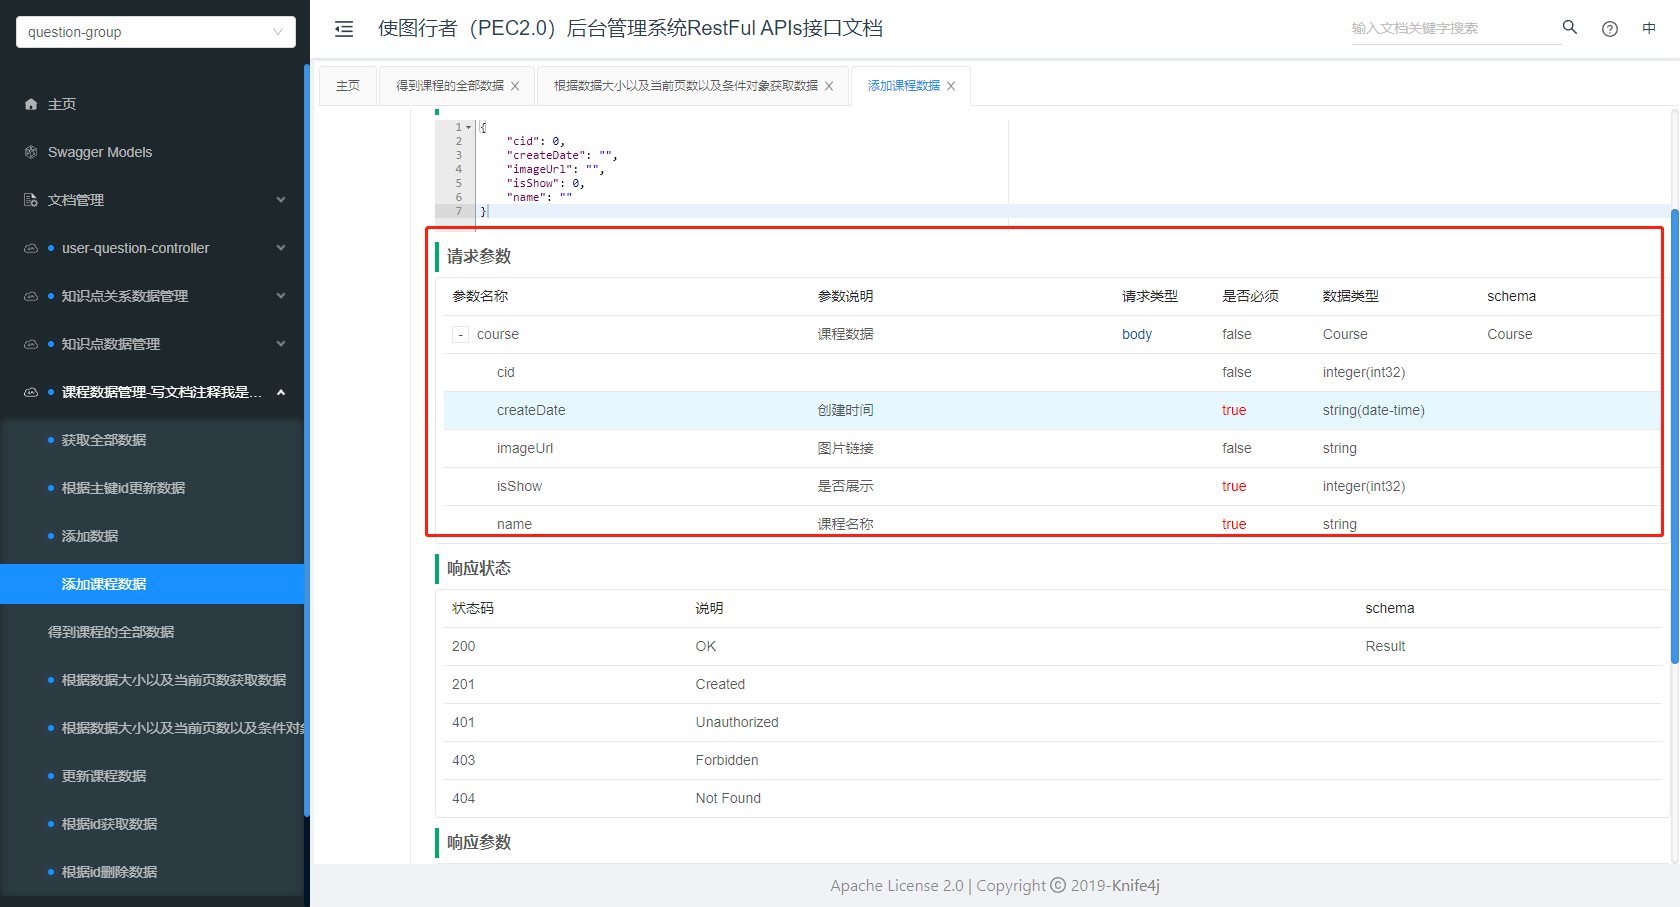Image resolution: width=1680 pixels, height=907 pixels.
Task: Click the 201 Created status row
Action: 1053,684
